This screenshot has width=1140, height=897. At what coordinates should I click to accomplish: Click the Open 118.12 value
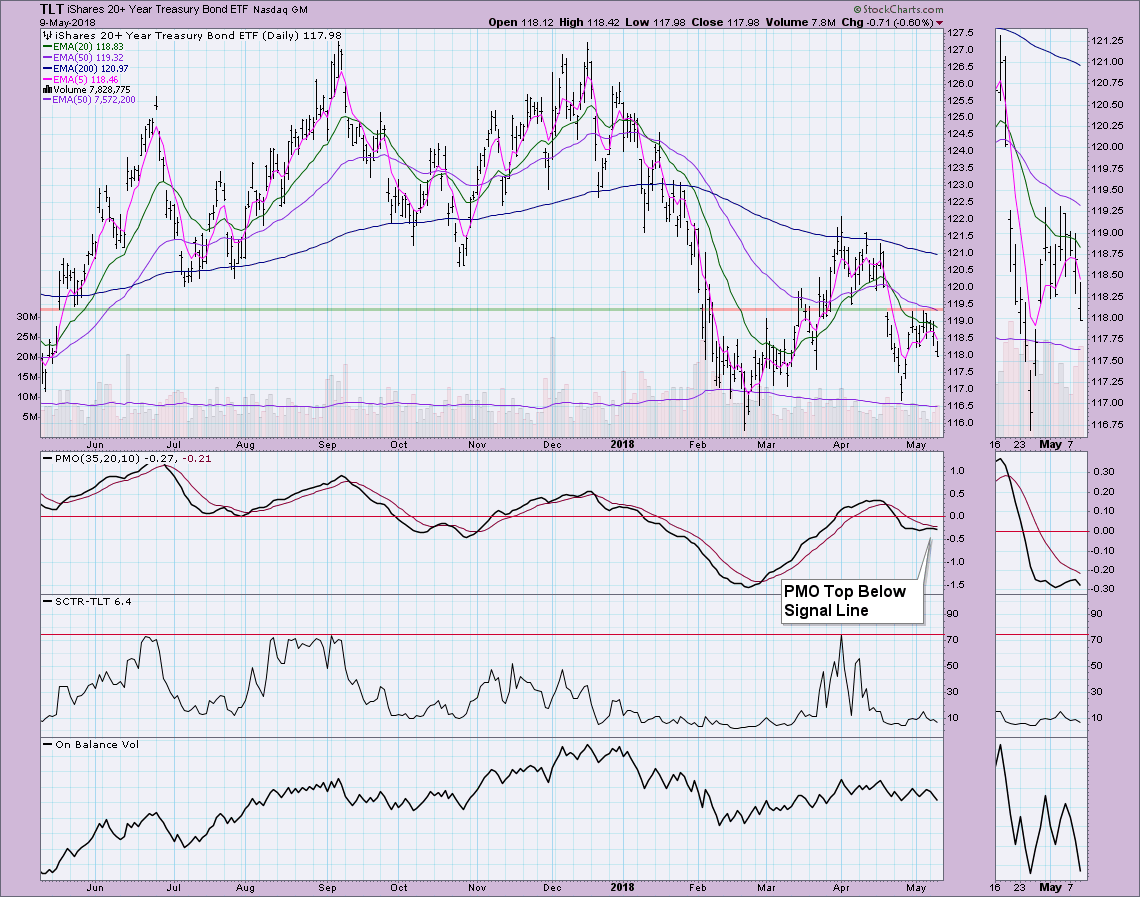pos(521,23)
